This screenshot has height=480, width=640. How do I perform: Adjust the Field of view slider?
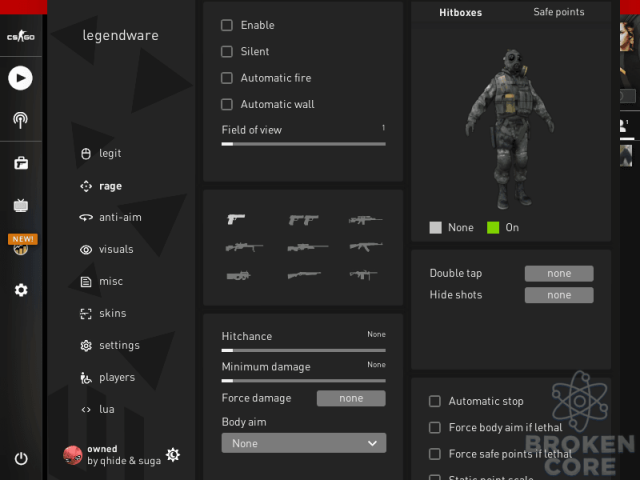click(x=303, y=144)
